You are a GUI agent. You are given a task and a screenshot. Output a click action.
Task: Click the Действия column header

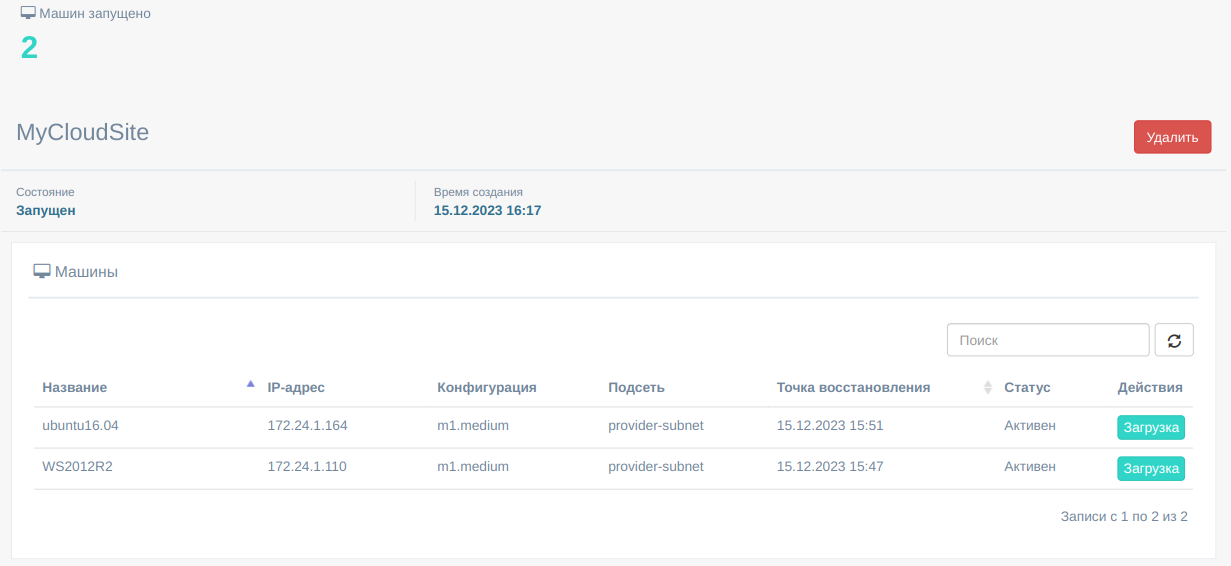(1150, 387)
